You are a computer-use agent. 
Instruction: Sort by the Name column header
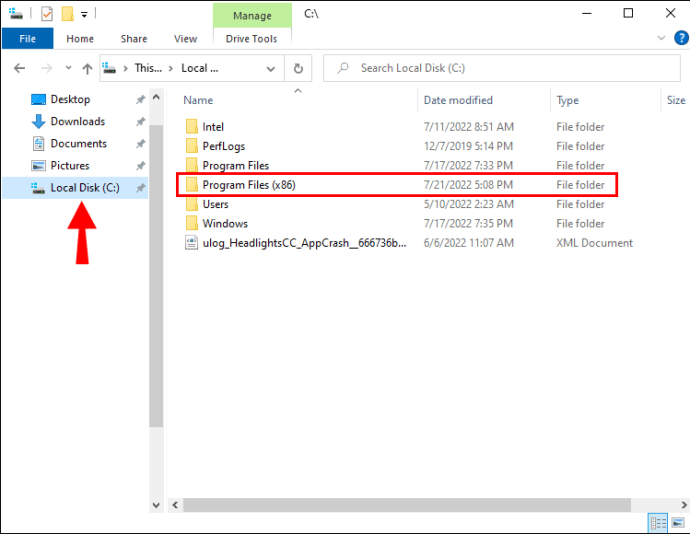tap(198, 100)
